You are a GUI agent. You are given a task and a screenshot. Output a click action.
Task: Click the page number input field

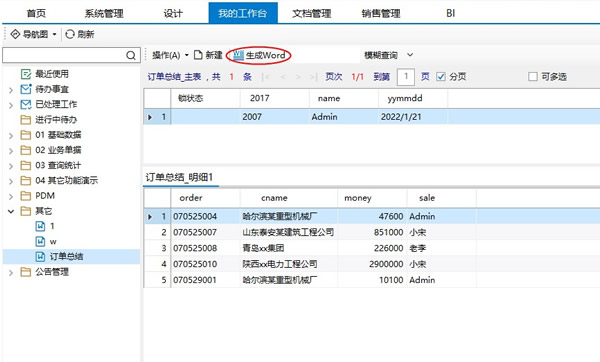406,77
